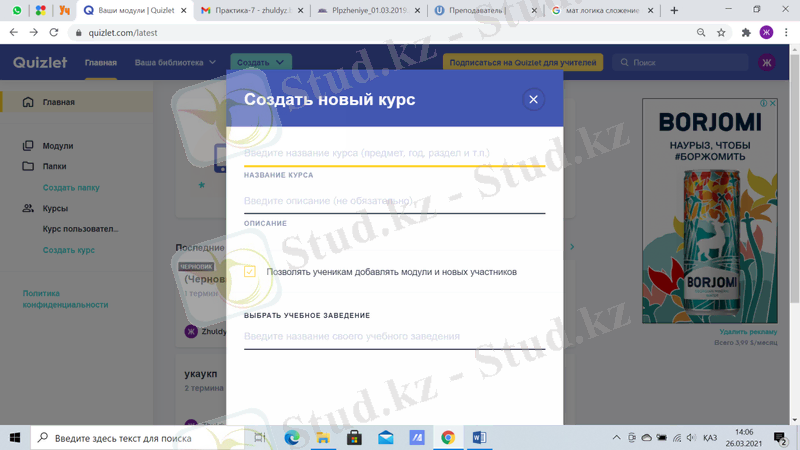The width and height of the screenshot is (800, 450).
Task: Click the Quizlet search field
Action: [x=681, y=62]
